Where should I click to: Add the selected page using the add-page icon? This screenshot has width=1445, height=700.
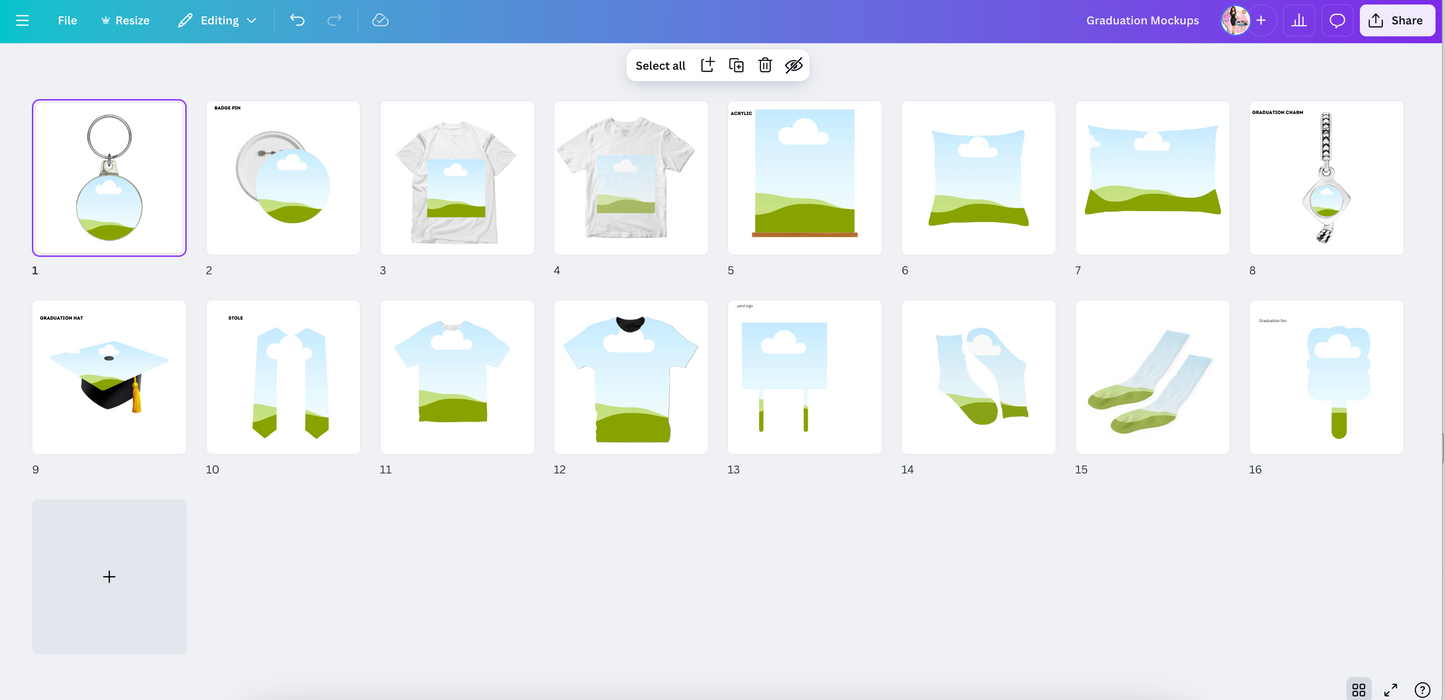point(707,64)
